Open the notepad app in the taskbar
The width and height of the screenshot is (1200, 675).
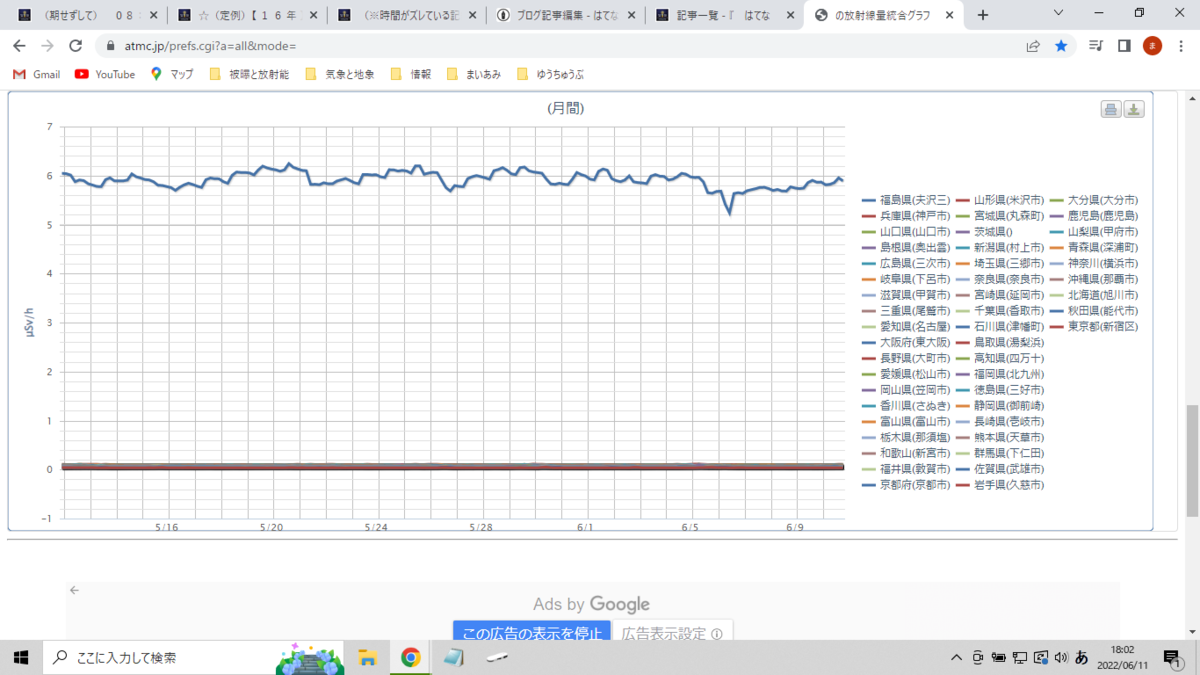pos(454,657)
